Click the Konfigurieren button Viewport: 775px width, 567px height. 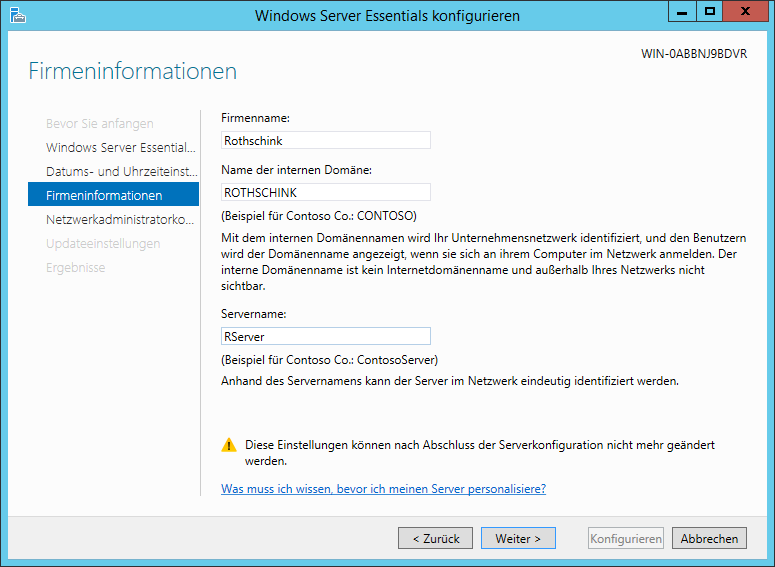[x=626, y=538]
